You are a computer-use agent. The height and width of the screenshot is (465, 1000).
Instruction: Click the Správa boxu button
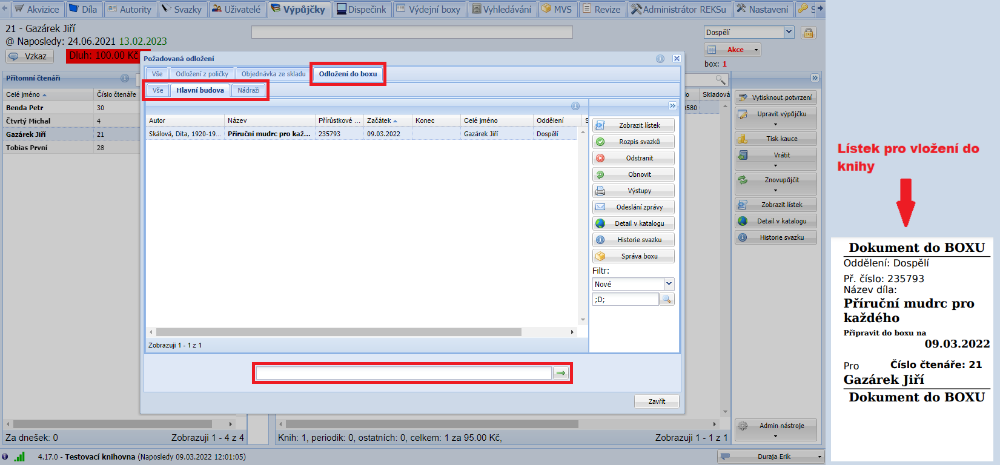coord(634,255)
